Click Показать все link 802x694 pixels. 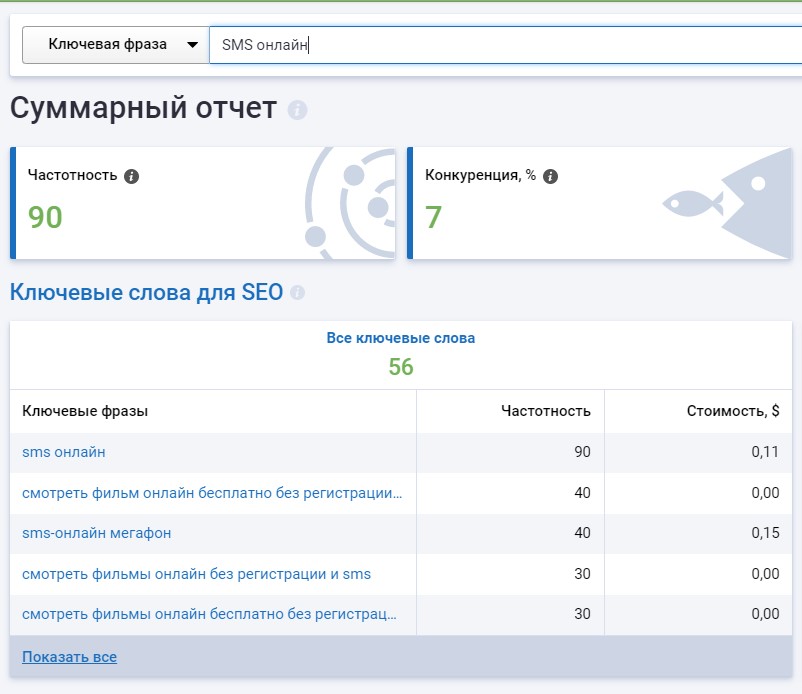click(x=70, y=657)
